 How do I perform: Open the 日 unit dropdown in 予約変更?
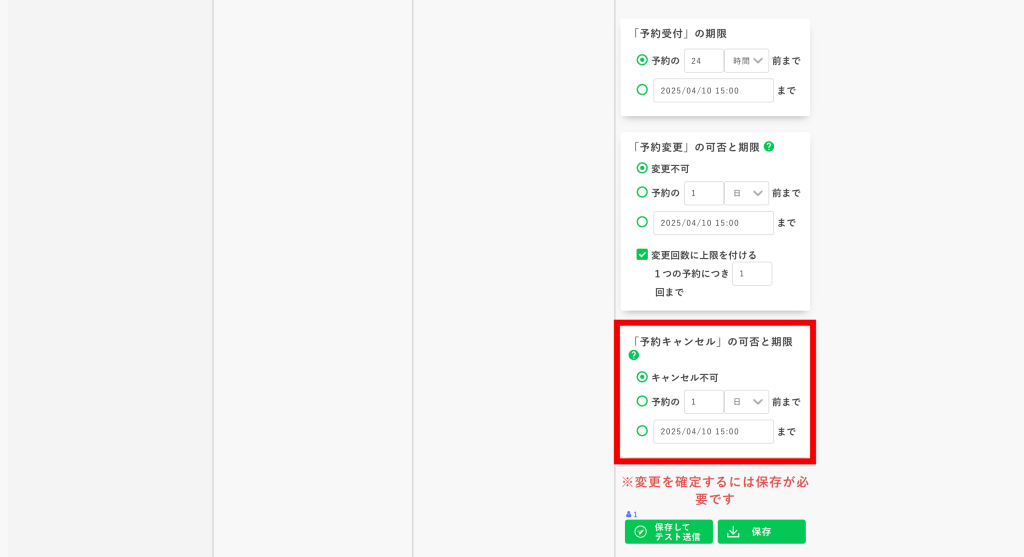746,193
